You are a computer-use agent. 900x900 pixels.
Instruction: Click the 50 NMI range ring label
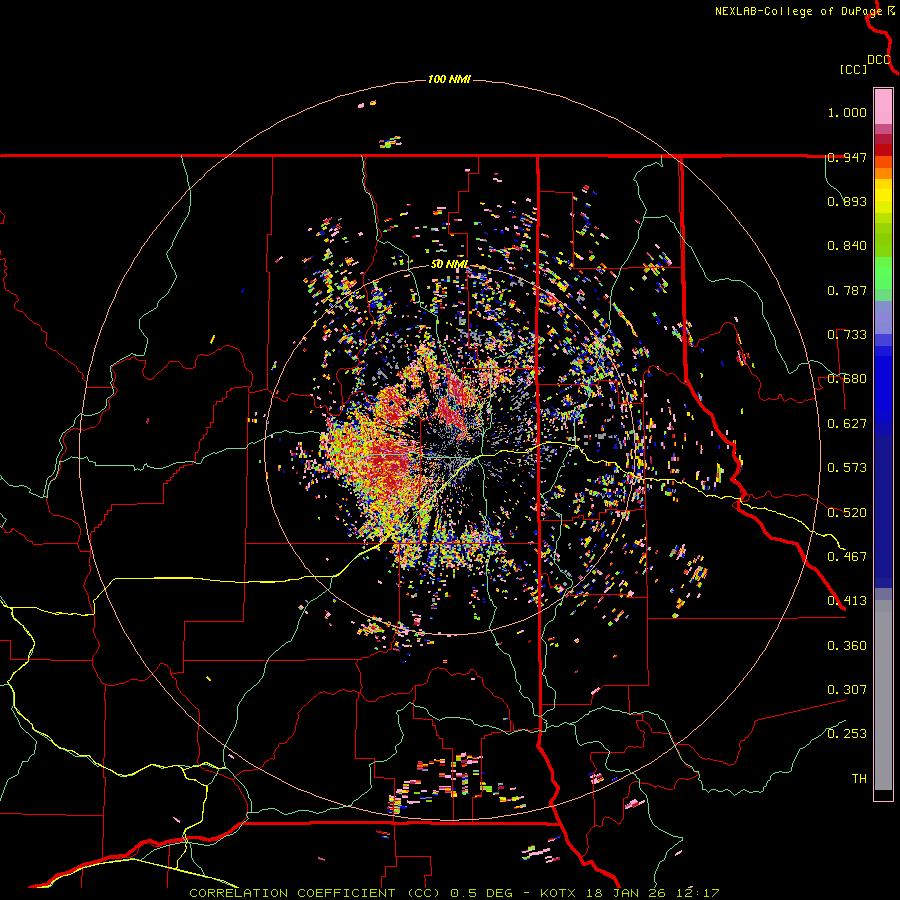click(449, 264)
